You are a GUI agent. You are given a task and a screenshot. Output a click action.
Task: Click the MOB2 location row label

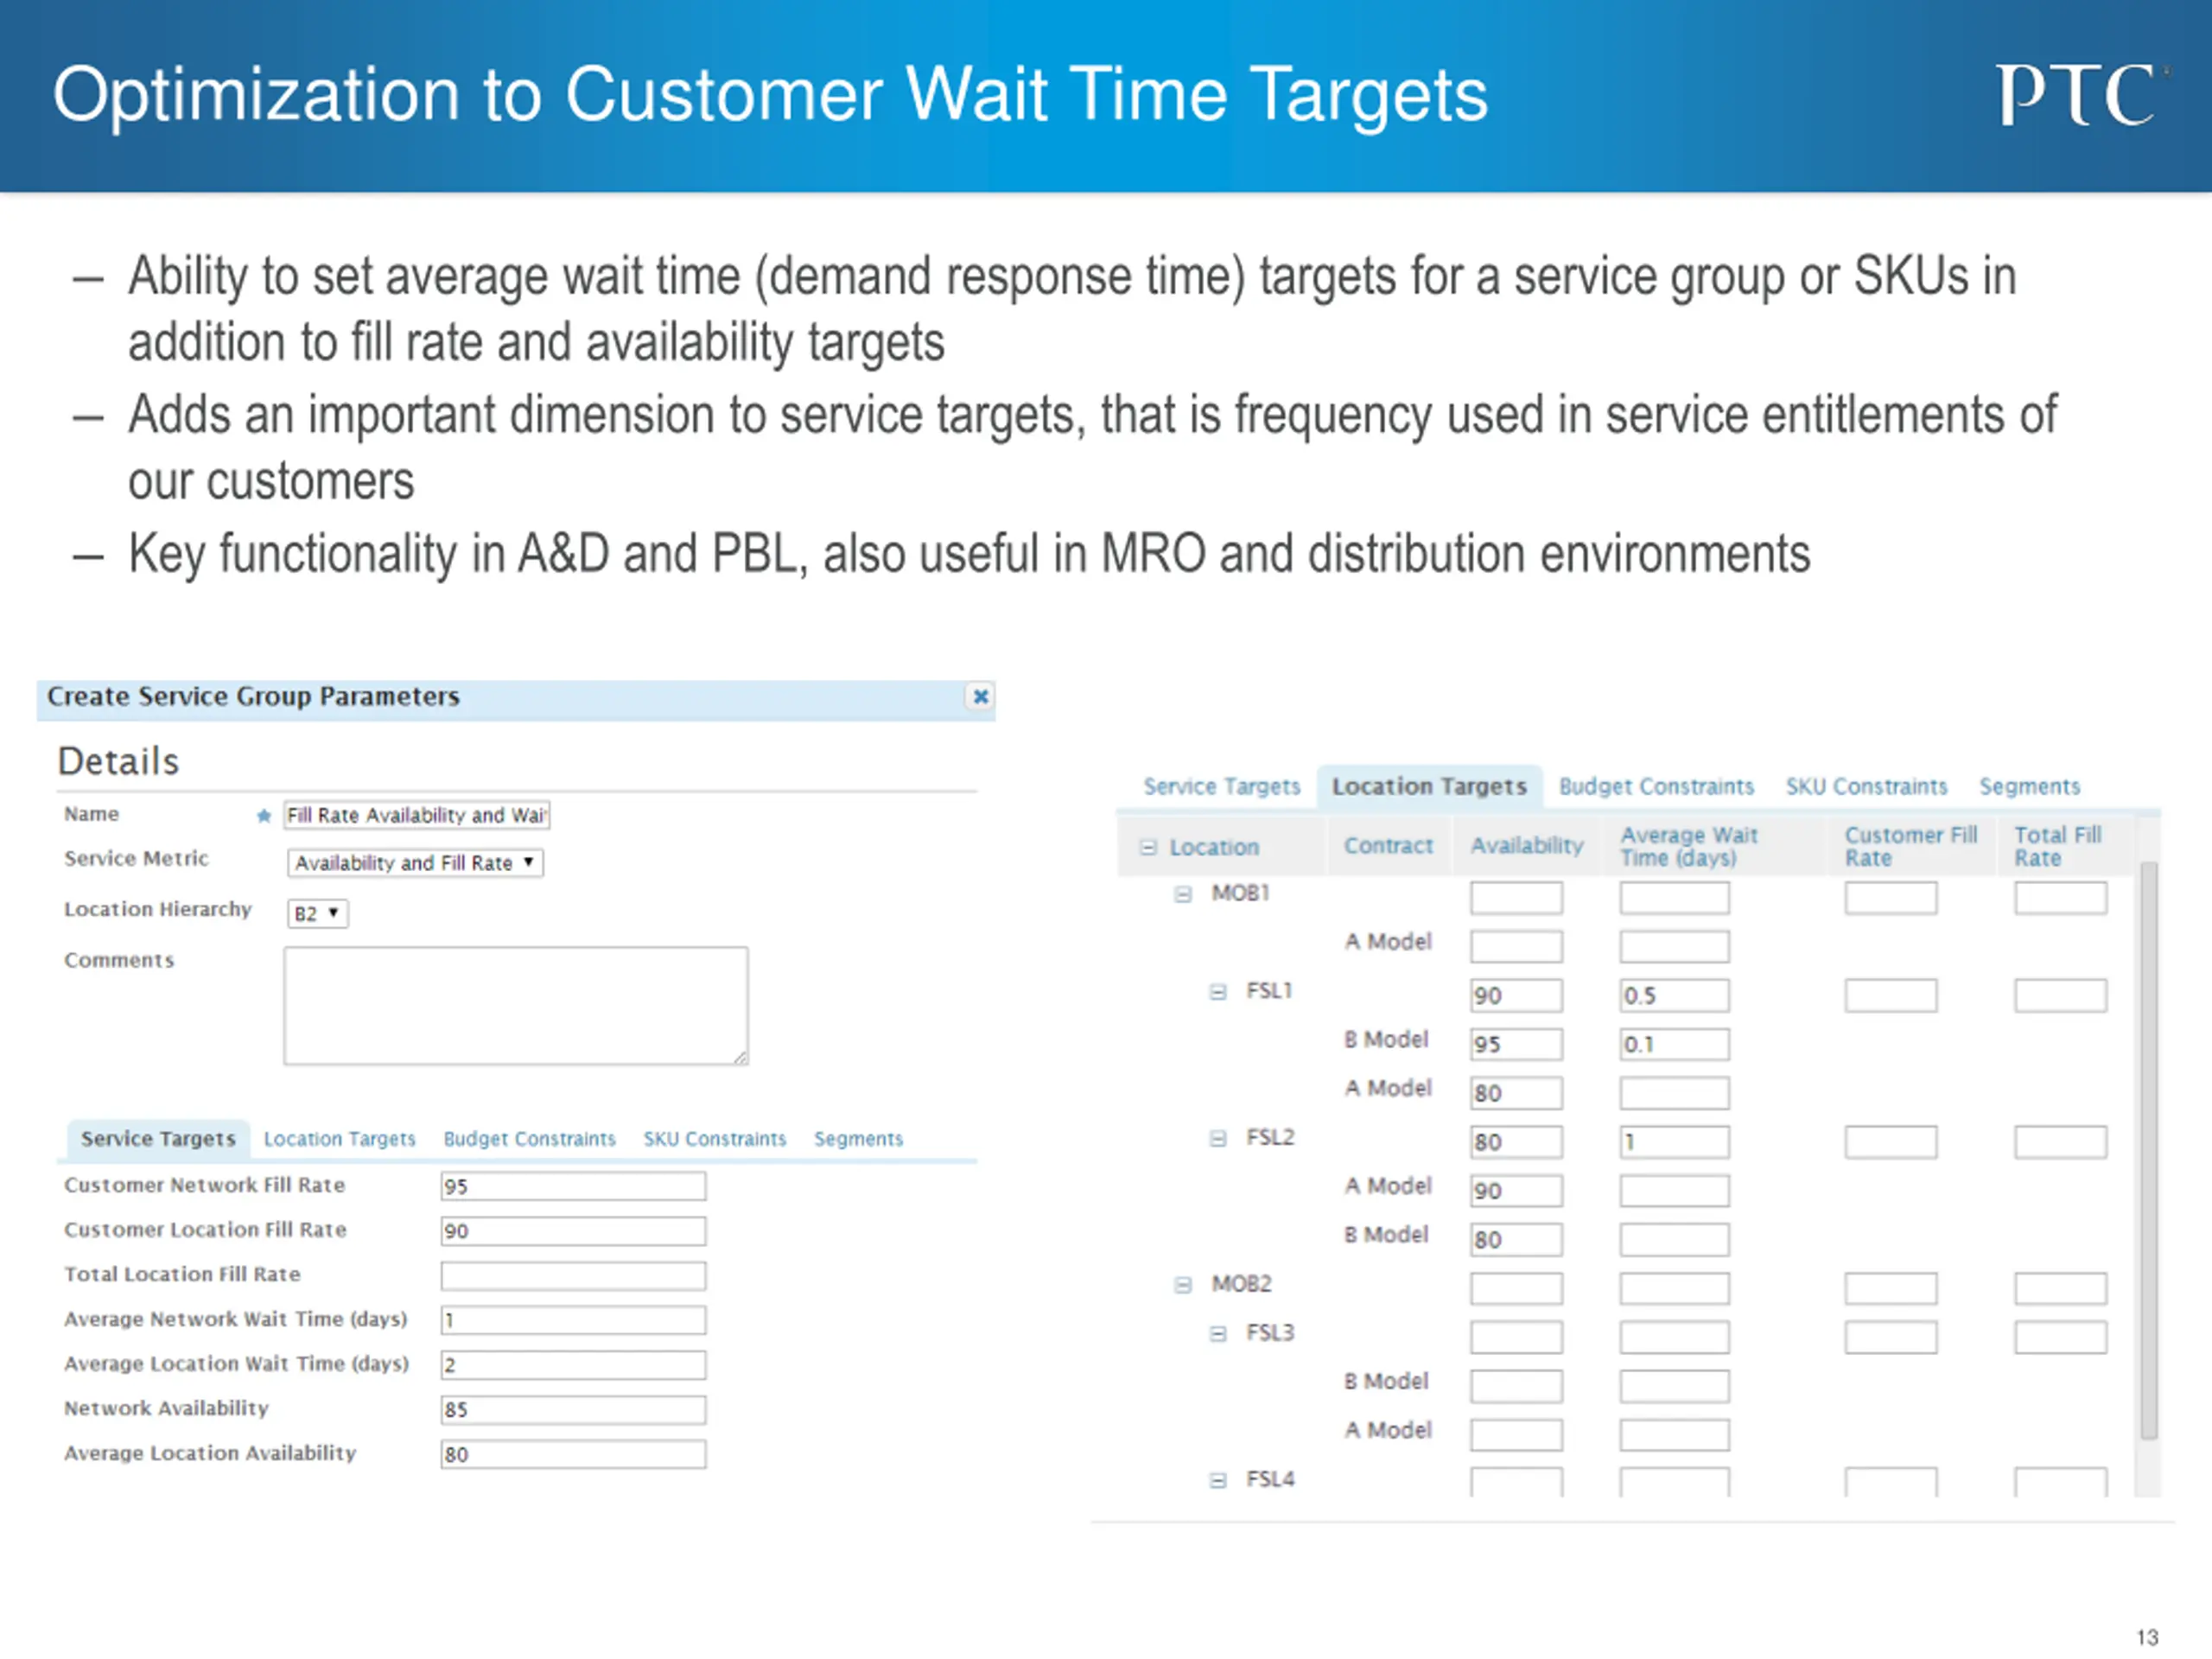coord(1241,1284)
